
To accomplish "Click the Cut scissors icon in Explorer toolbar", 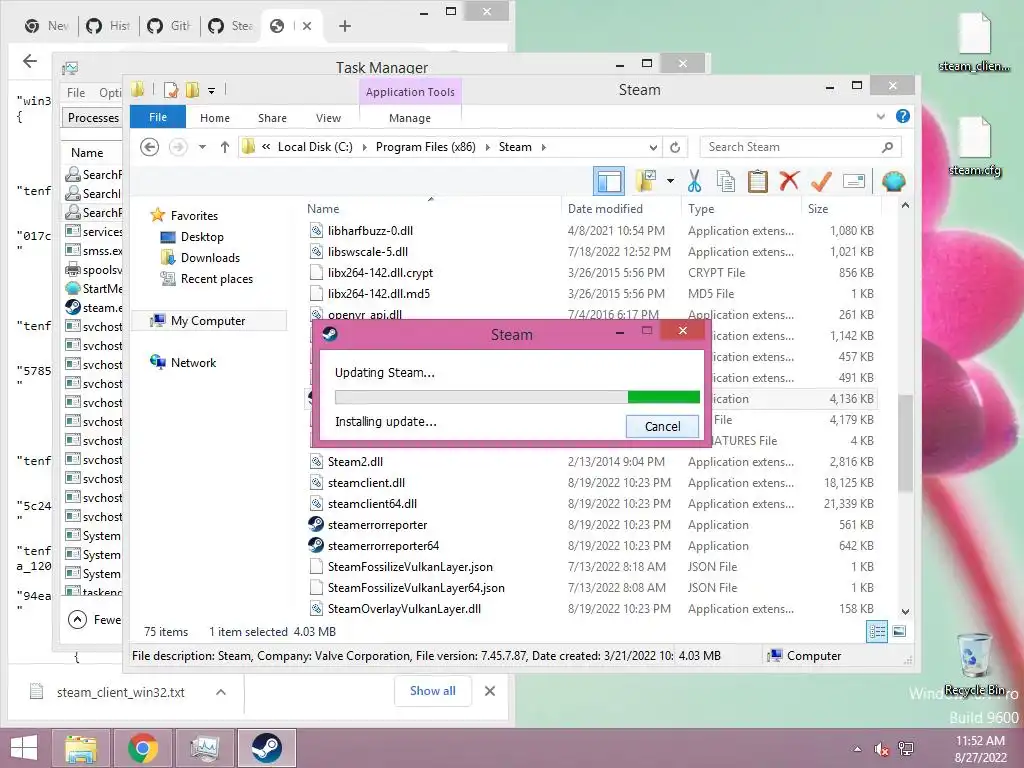I will (x=694, y=181).
